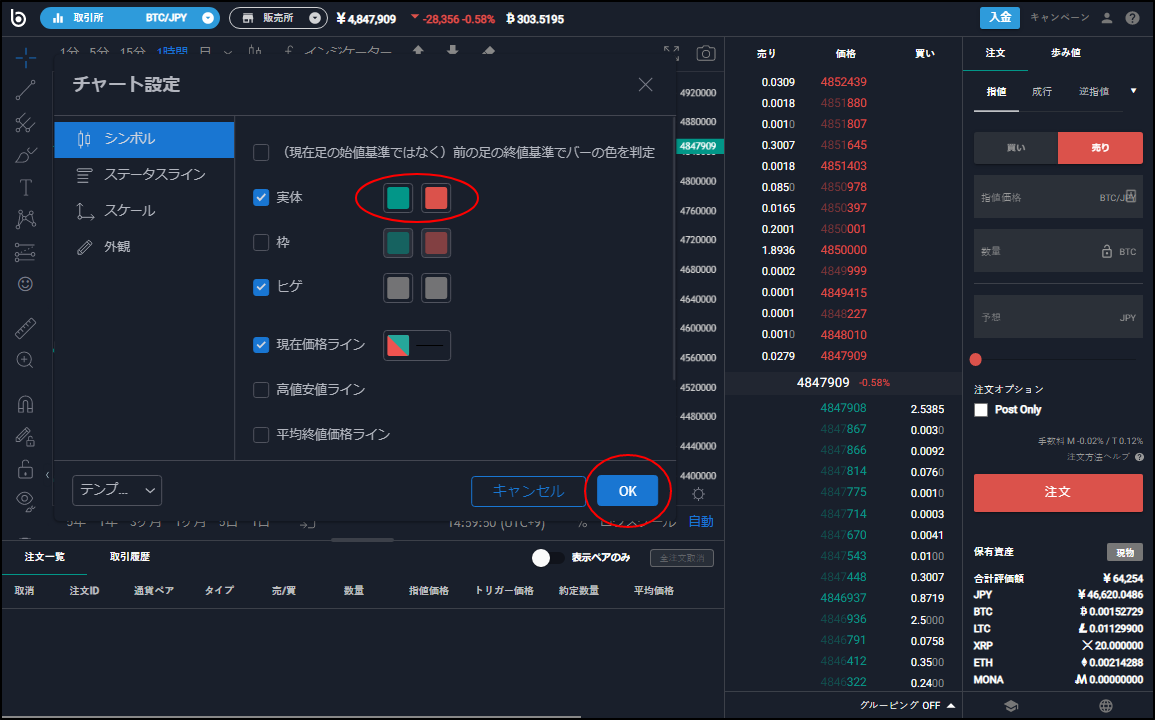Select the text annotation tool
This screenshot has height=720, width=1155.
pyautogui.click(x=25, y=187)
